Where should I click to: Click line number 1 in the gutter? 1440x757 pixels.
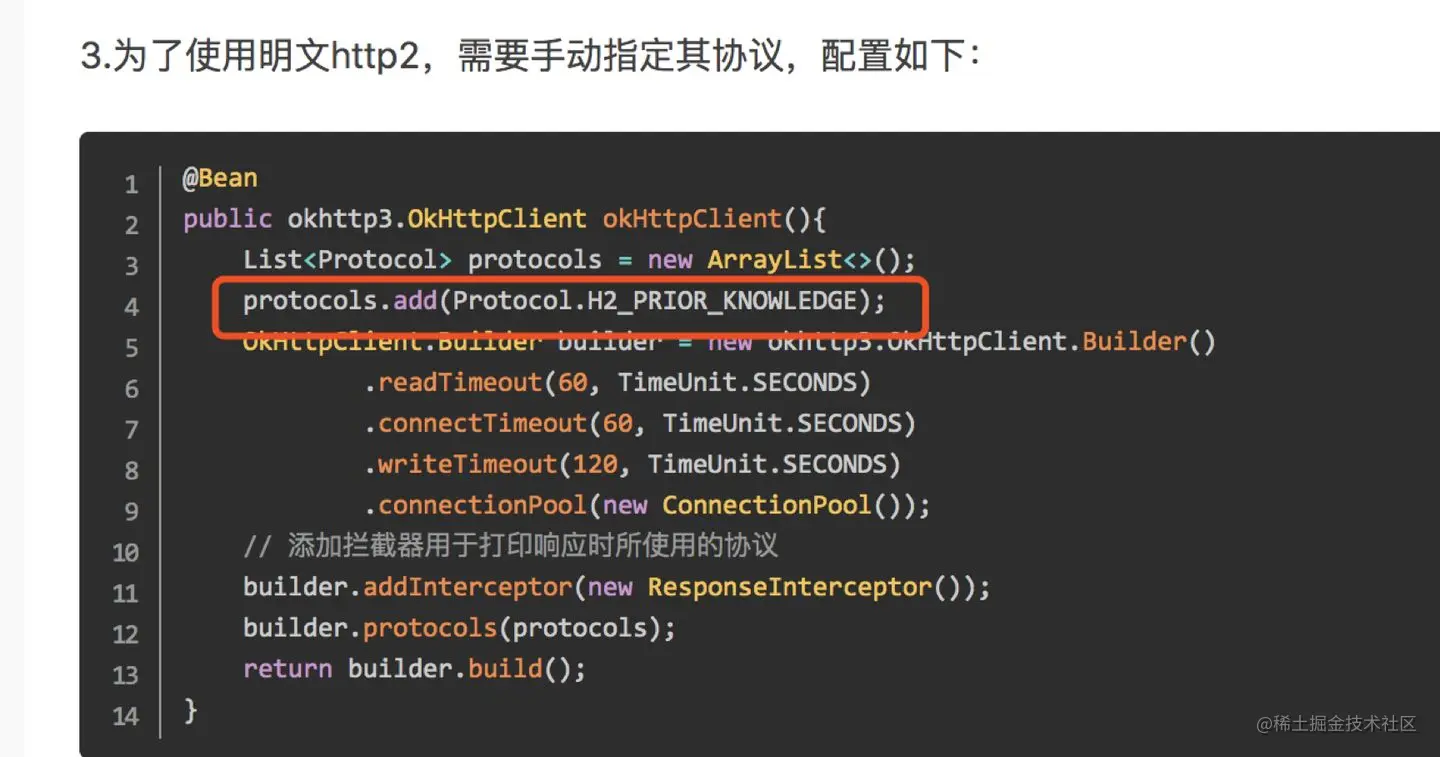[131, 184]
